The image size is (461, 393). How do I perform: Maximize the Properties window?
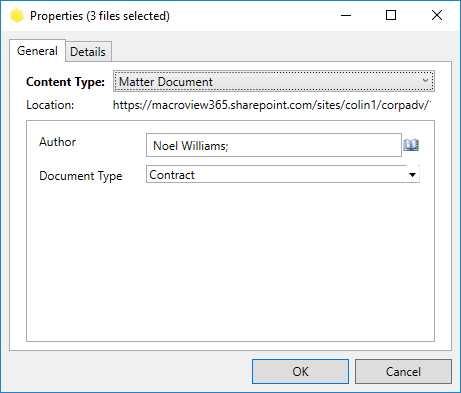pyautogui.click(x=391, y=15)
